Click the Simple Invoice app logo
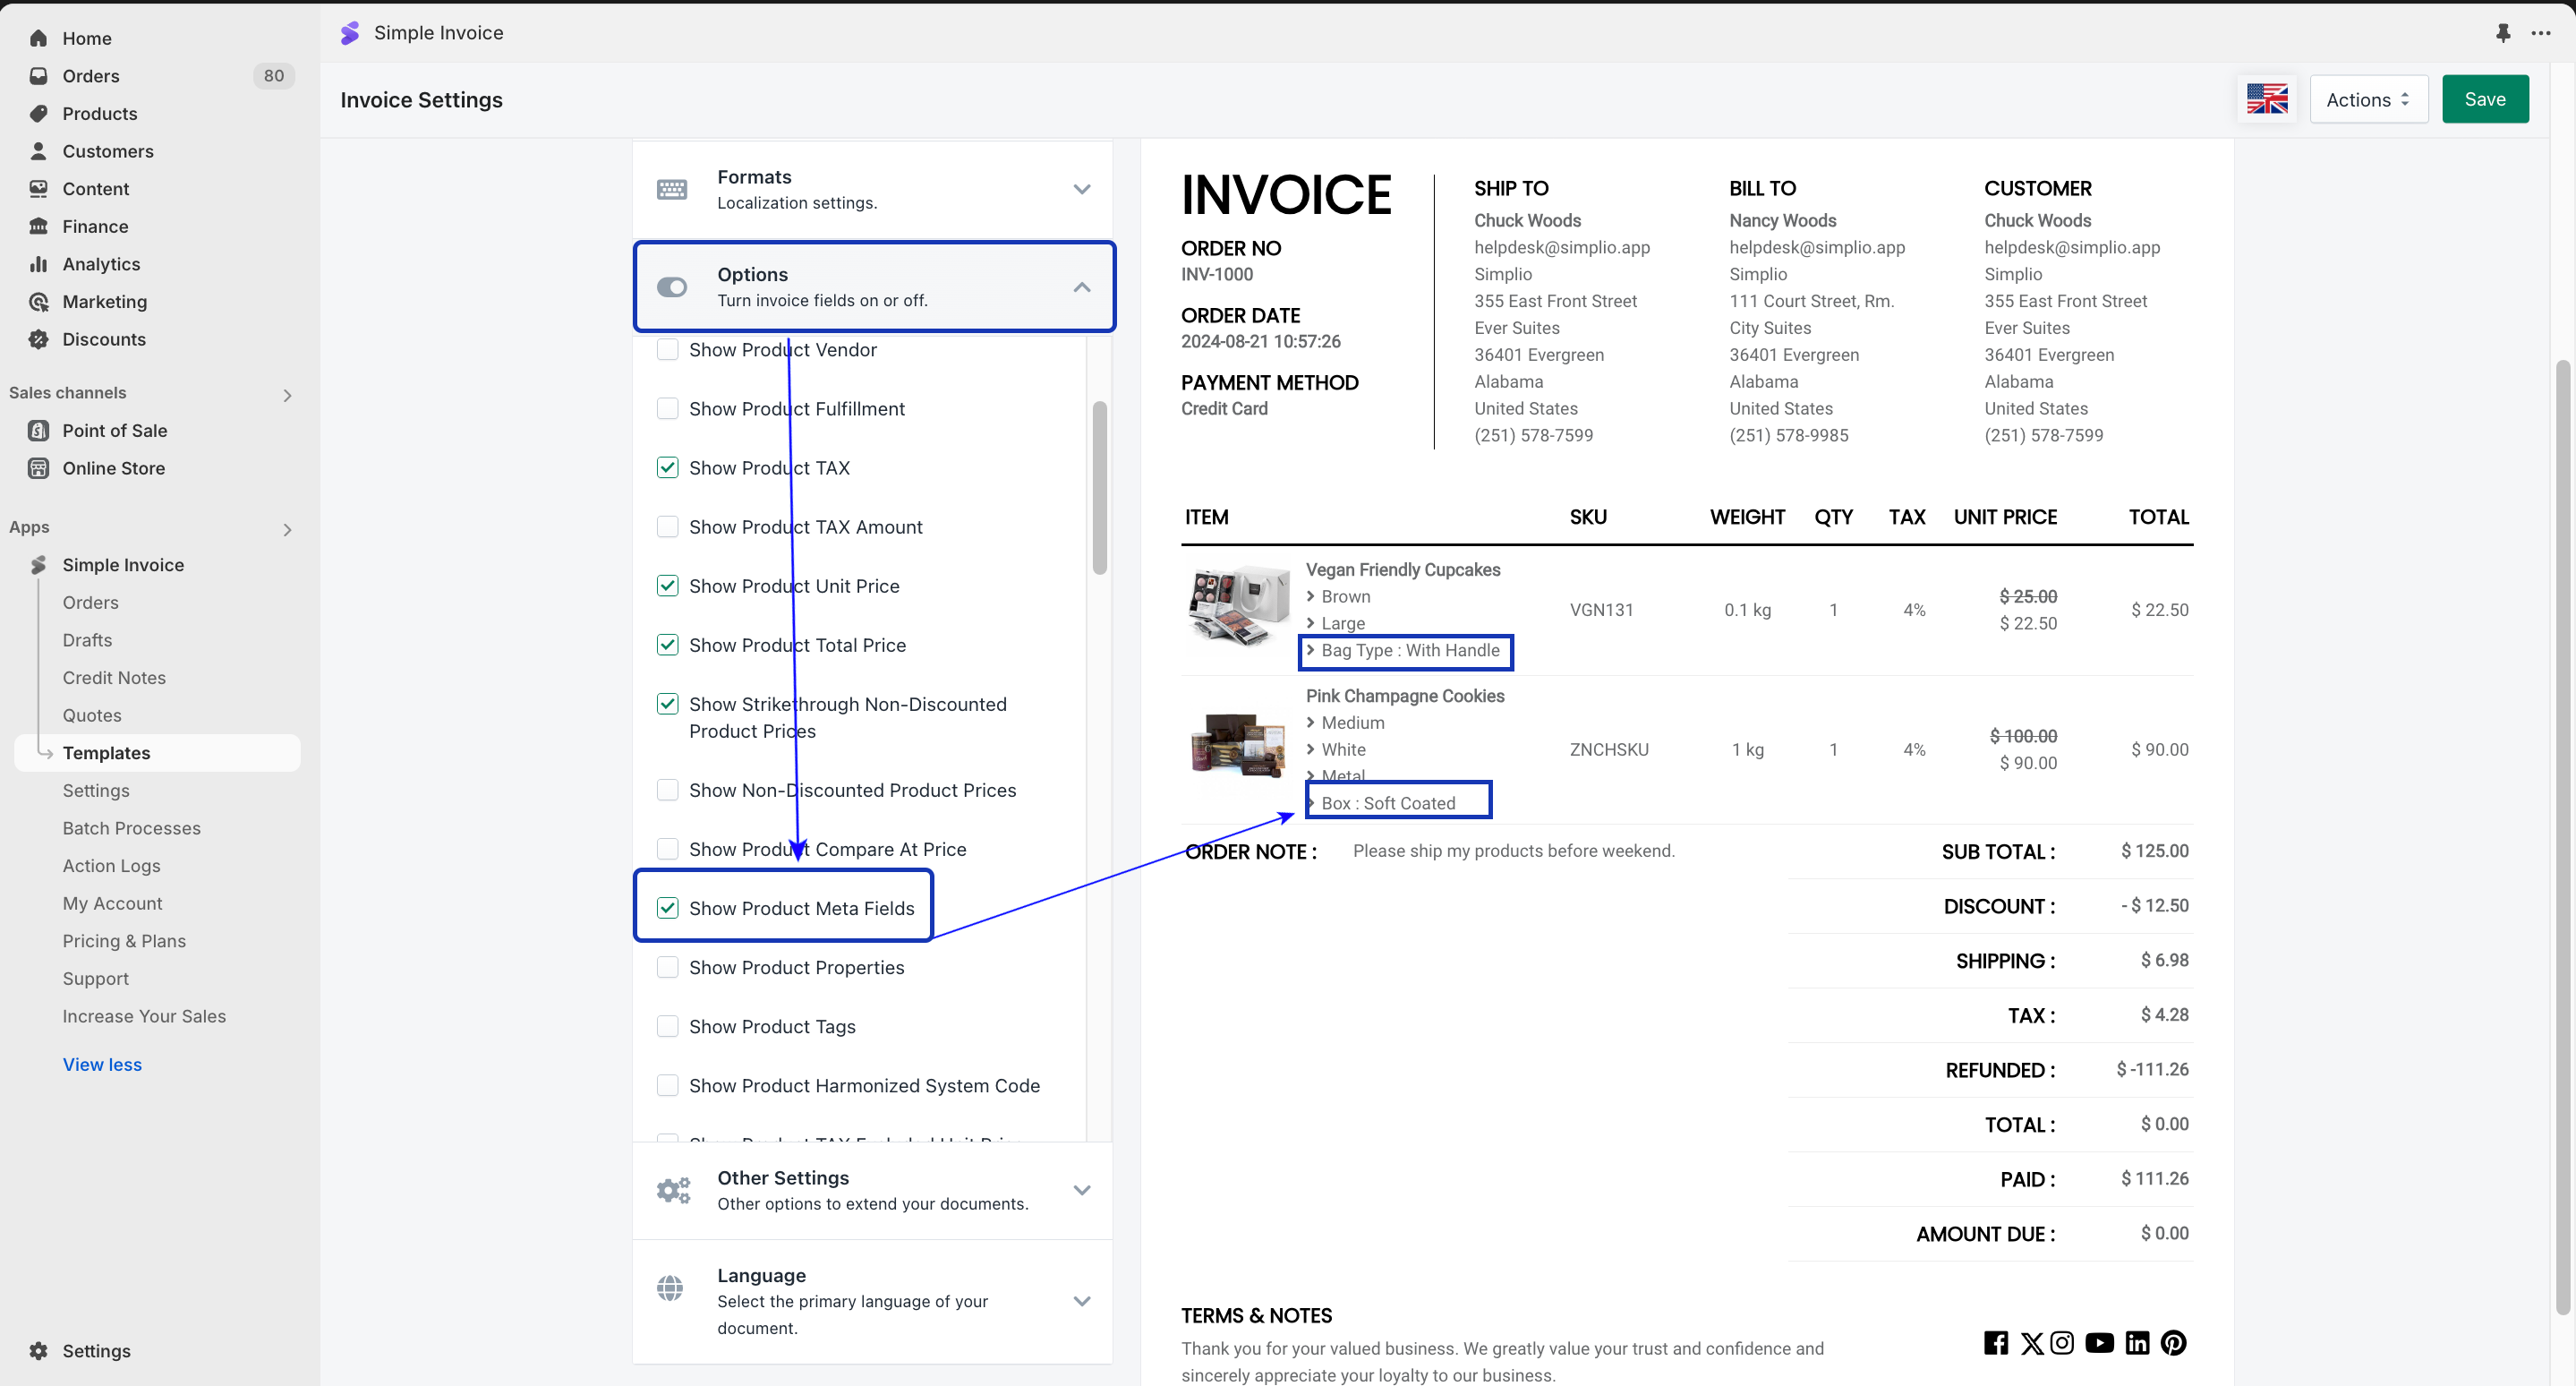The width and height of the screenshot is (2576, 1386). point(350,33)
